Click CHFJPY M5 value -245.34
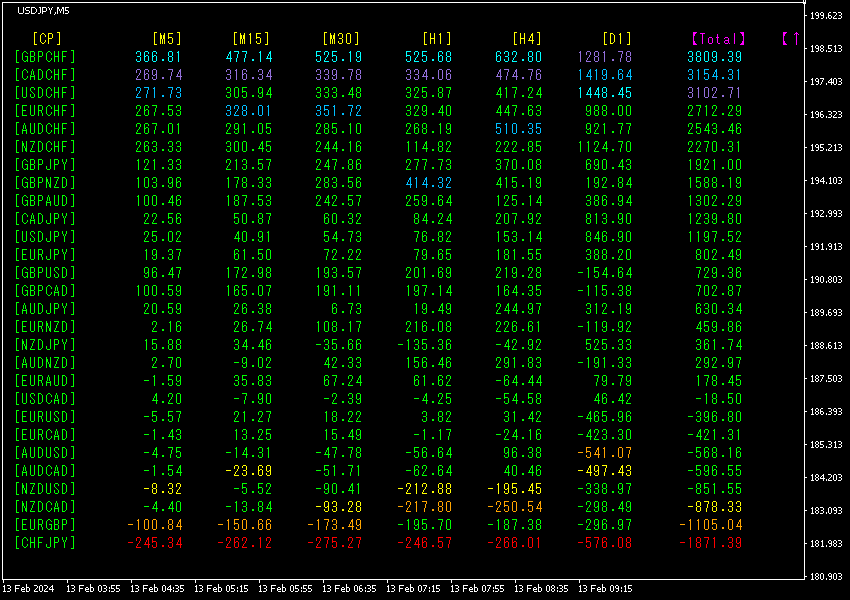 coord(154,543)
